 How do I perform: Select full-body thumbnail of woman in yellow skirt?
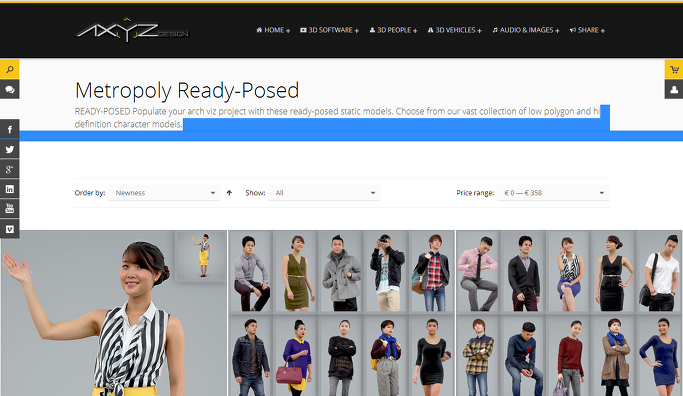click(x=201, y=256)
